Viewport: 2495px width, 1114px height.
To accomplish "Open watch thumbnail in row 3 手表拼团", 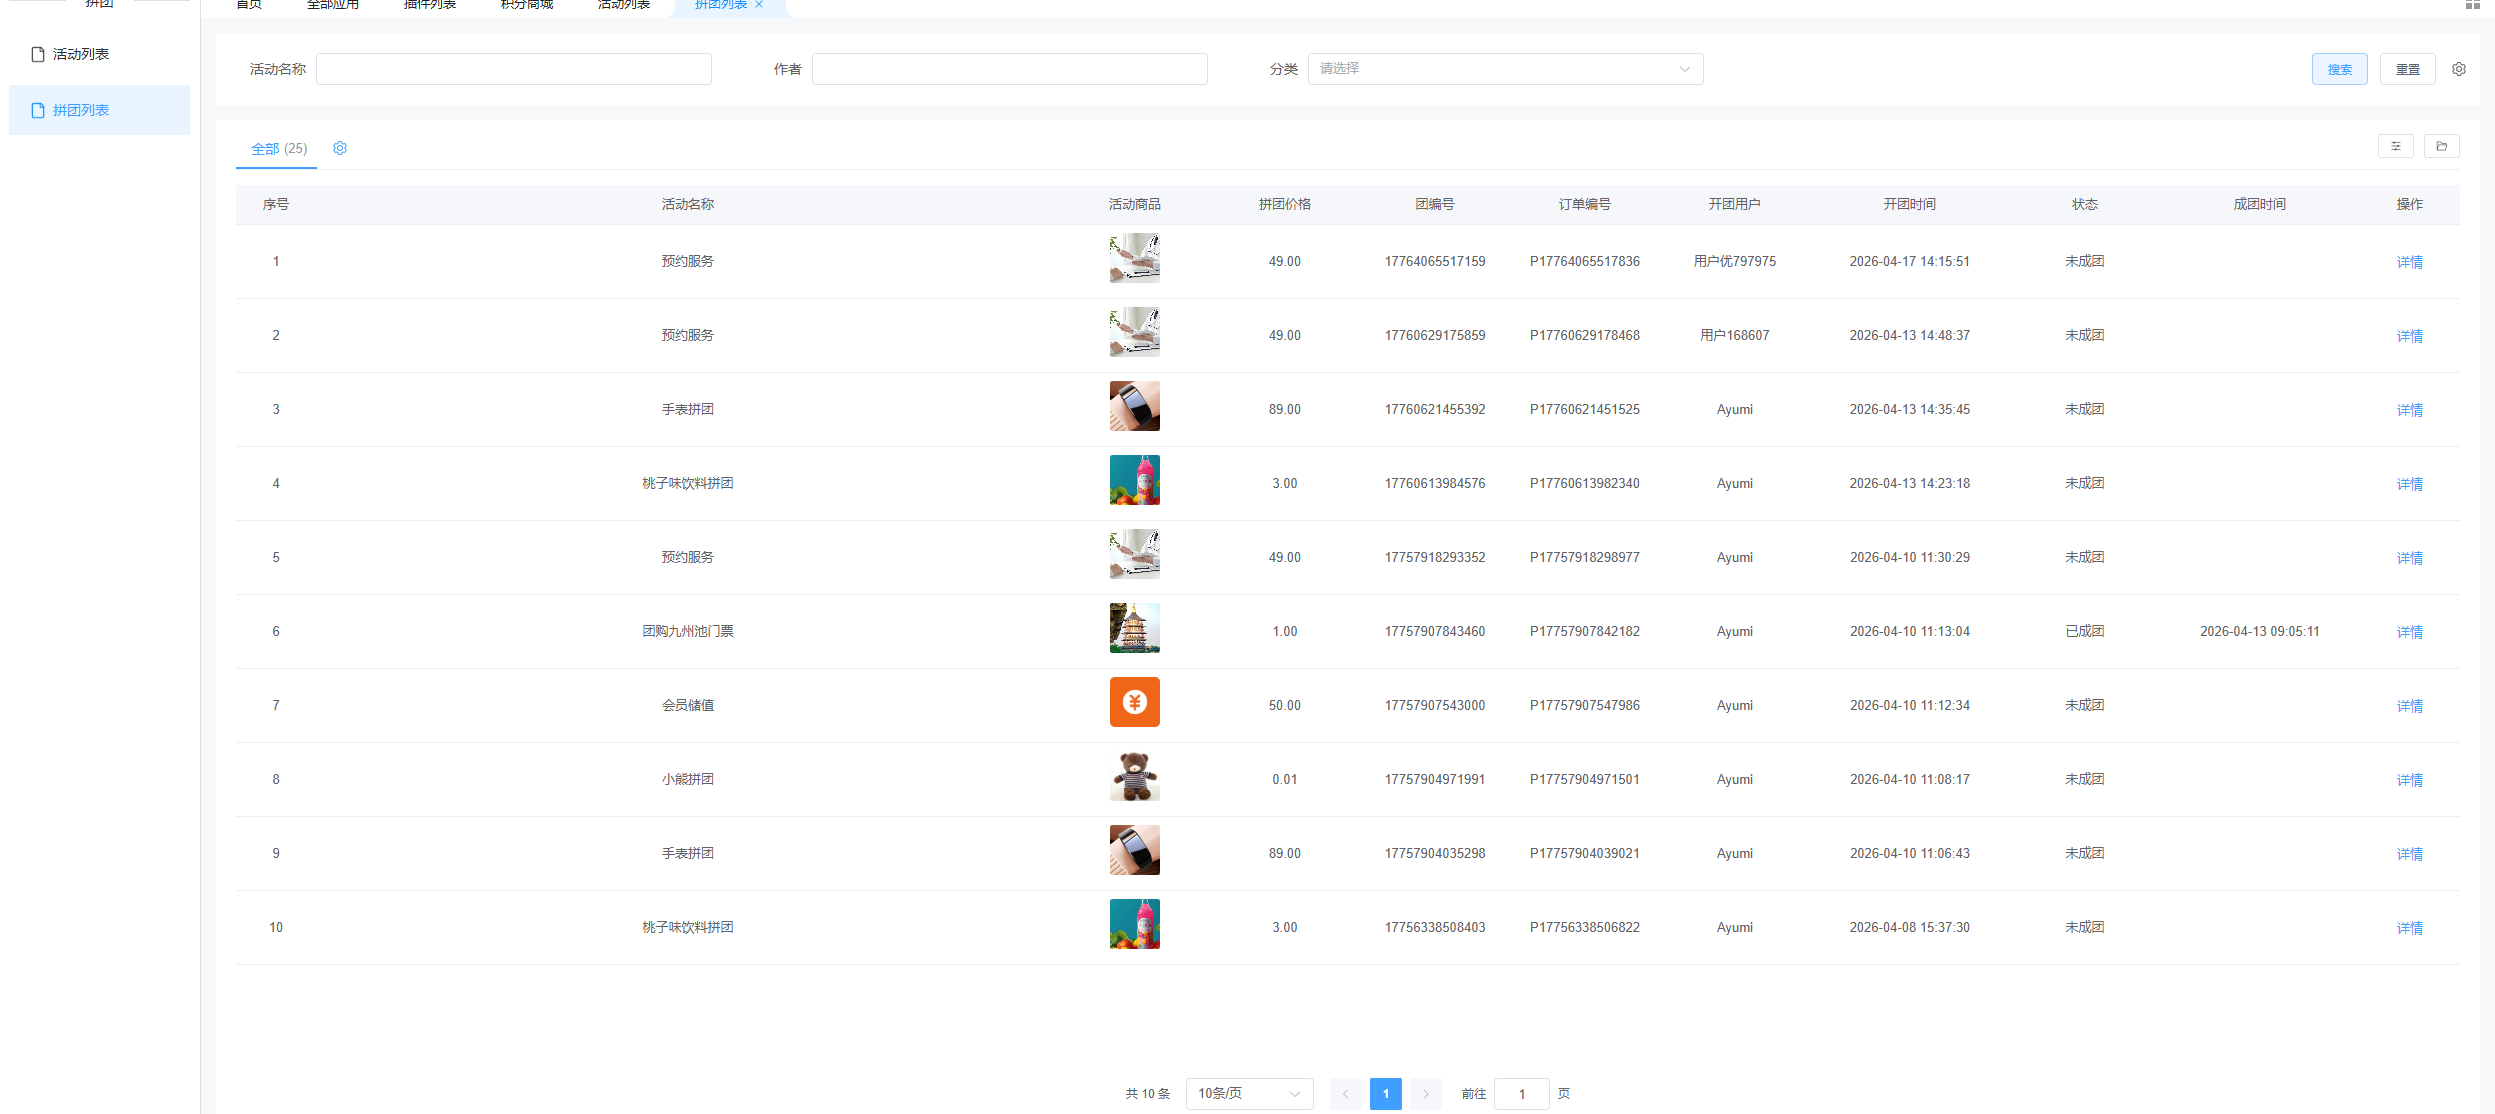I will (x=1135, y=406).
